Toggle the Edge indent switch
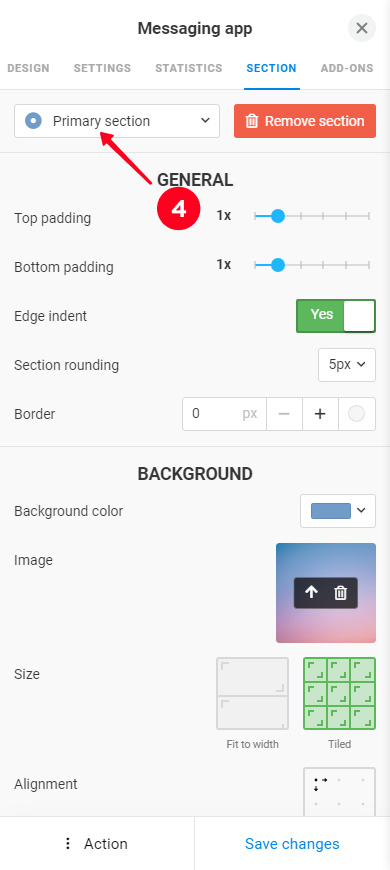 pos(336,316)
